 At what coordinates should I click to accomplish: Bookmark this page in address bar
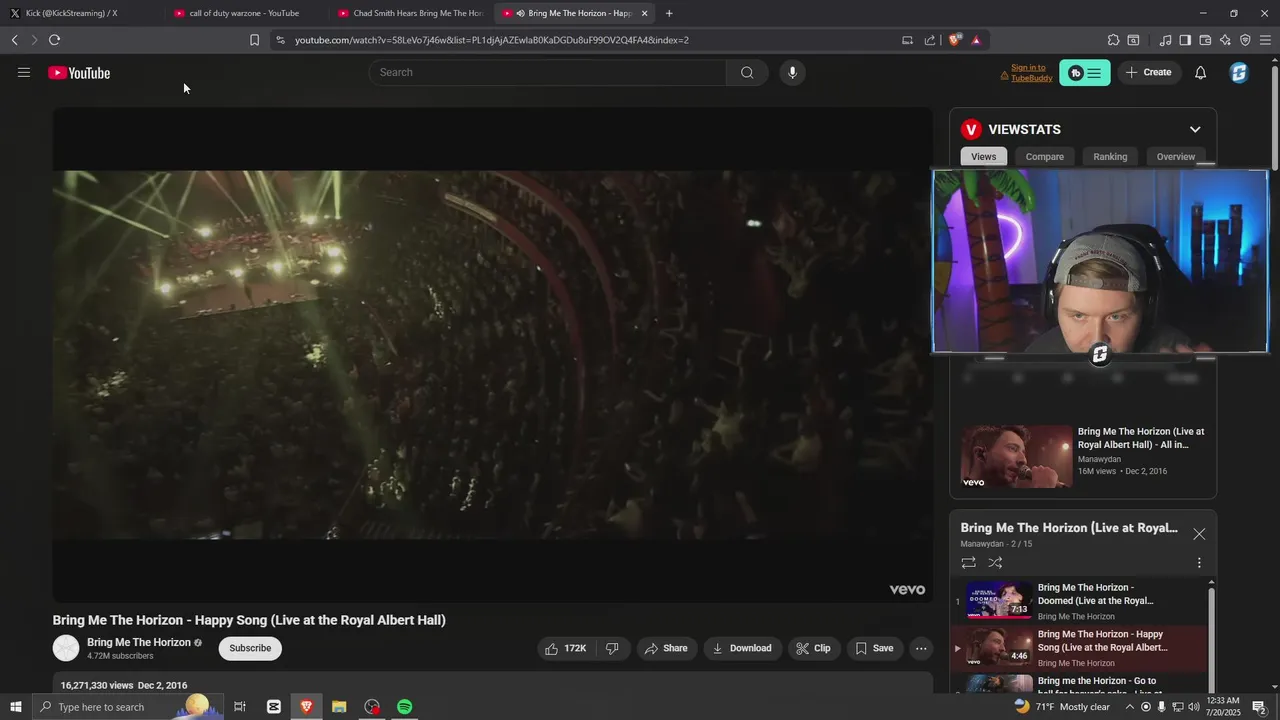(254, 40)
